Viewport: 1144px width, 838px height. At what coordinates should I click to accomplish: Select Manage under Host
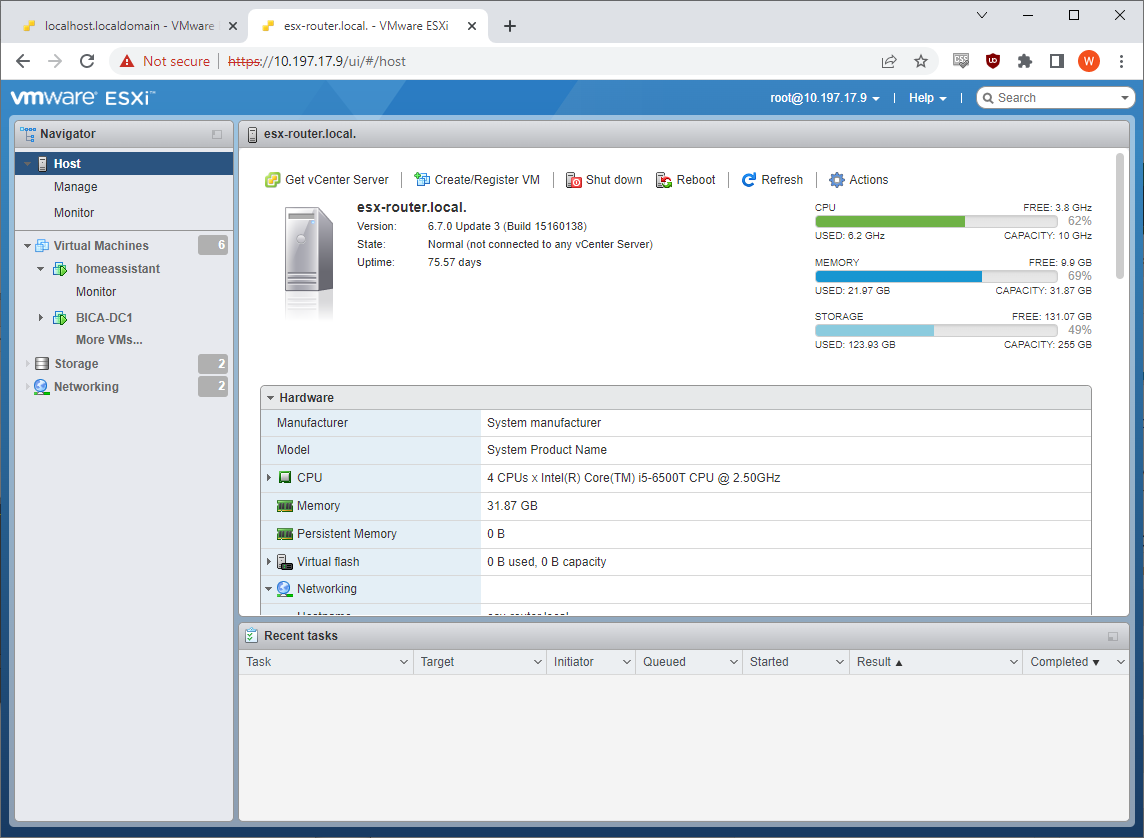tap(76, 187)
